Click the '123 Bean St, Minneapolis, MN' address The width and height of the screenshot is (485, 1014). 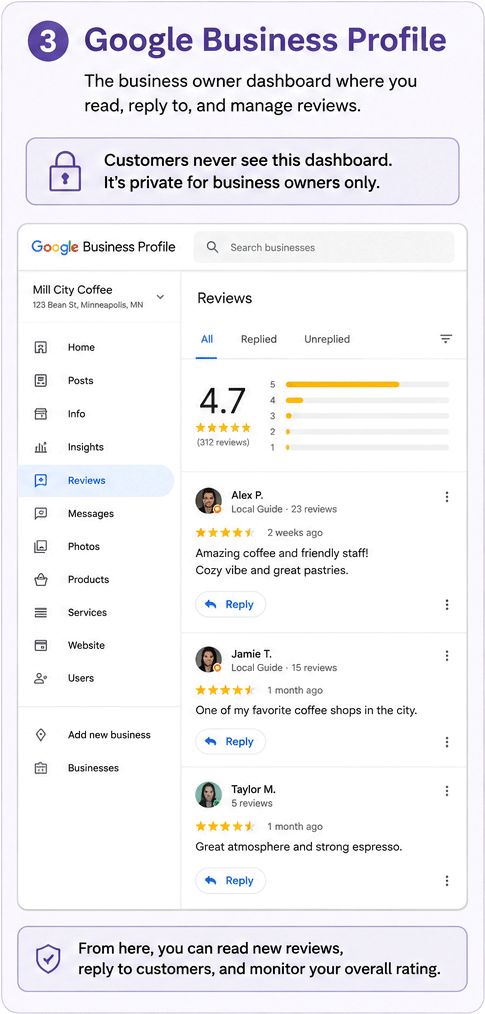point(88,305)
